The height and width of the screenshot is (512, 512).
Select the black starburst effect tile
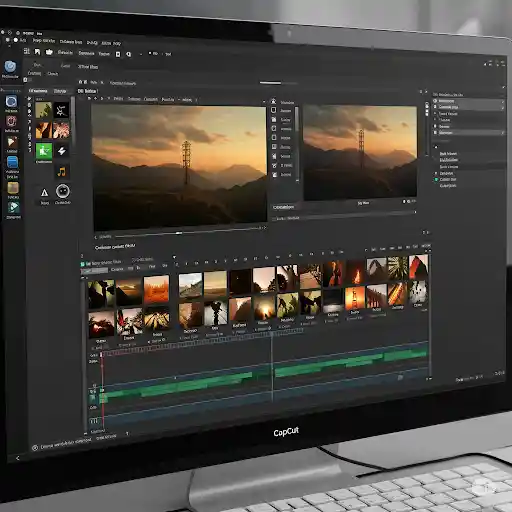click(x=61, y=110)
